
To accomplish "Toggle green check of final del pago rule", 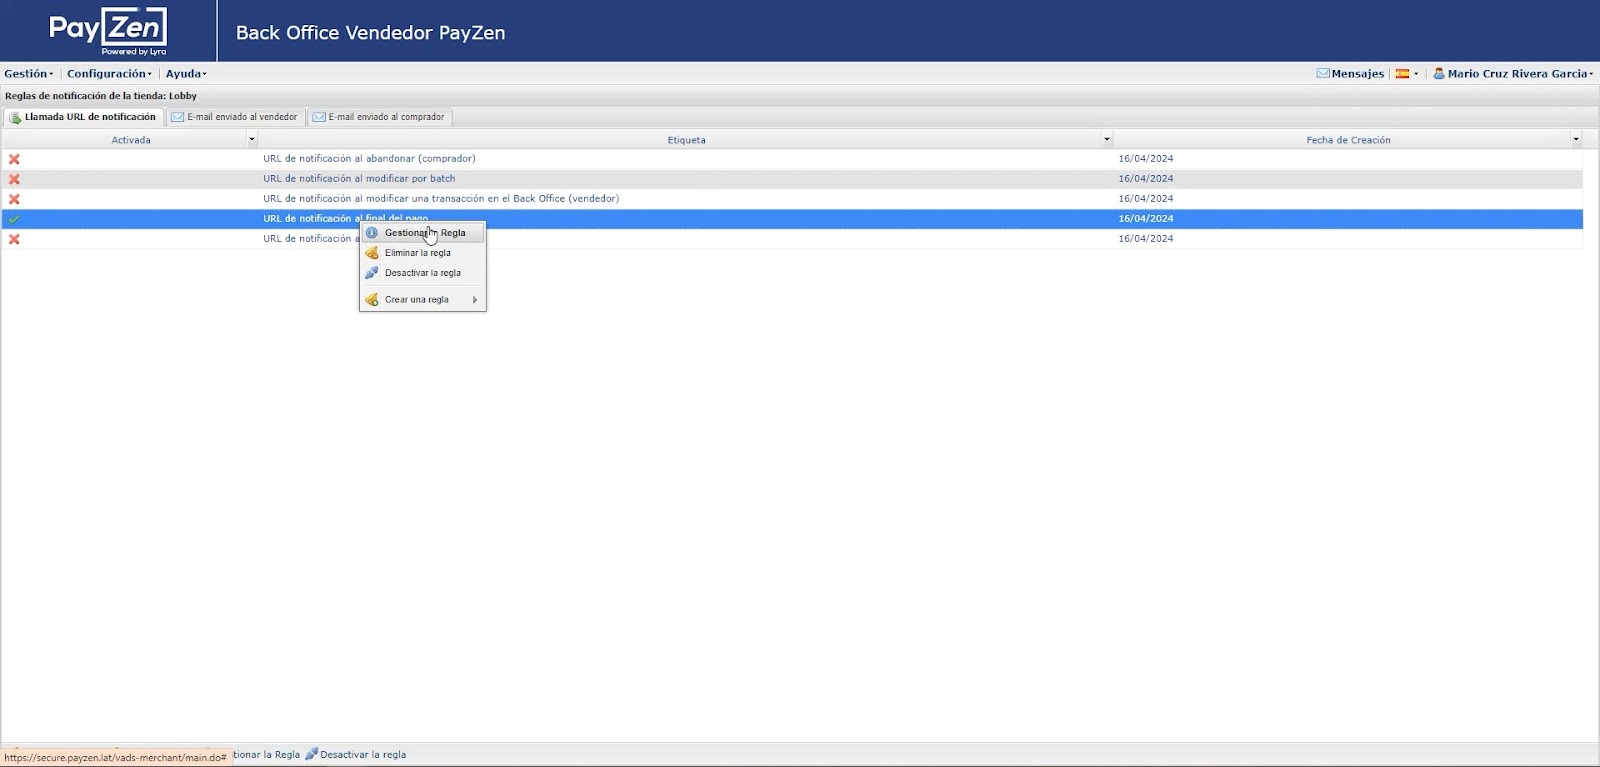I will coord(14,219).
